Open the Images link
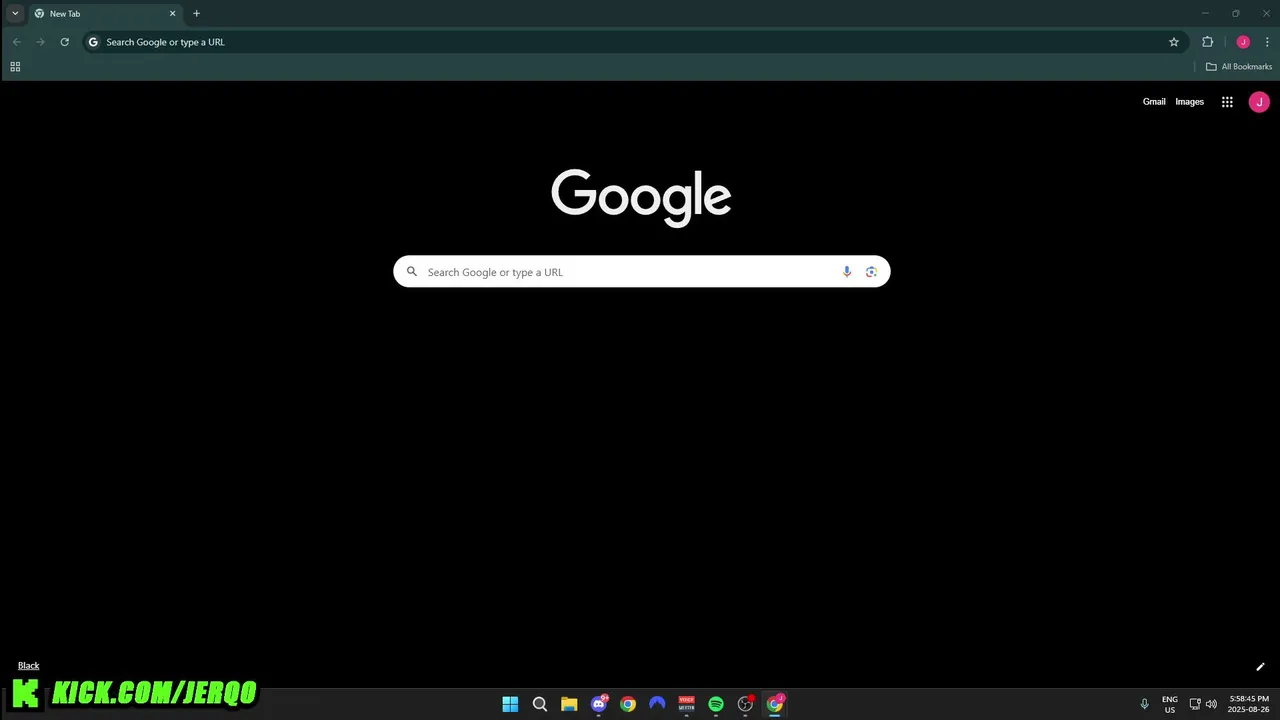 point(1189,102)
